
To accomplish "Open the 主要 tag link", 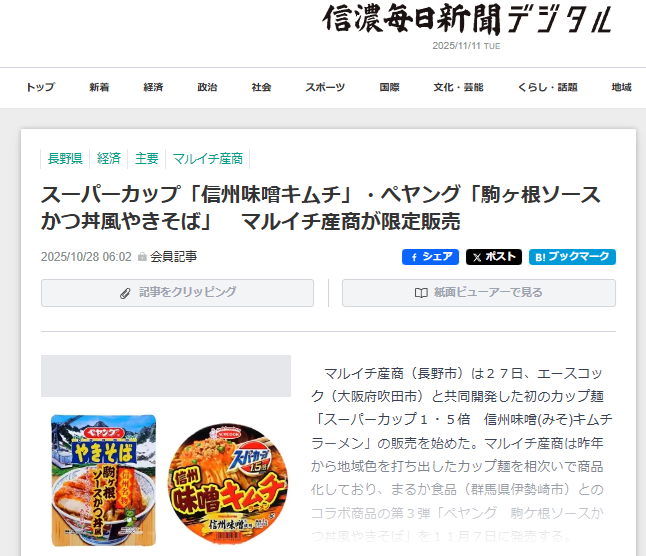I will [x=146, y=159].
